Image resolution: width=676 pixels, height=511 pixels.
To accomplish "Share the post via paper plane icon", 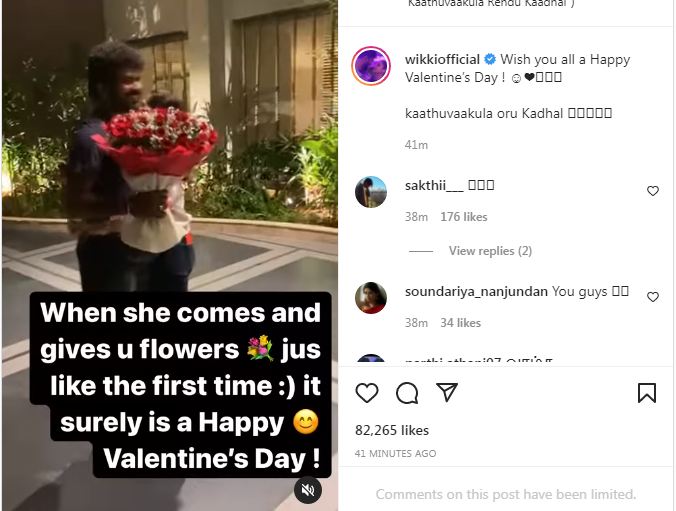I will tap(447, 392).
